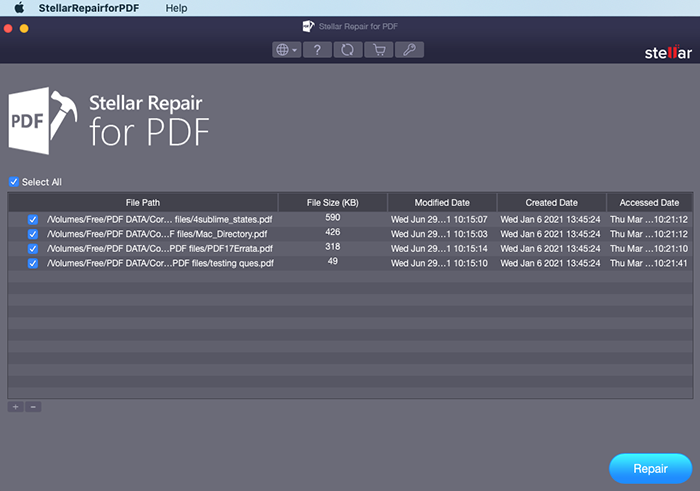Click file size value 590
Image resolution: width=700 pixels, height=491 pixels.
tap(333, 217)
